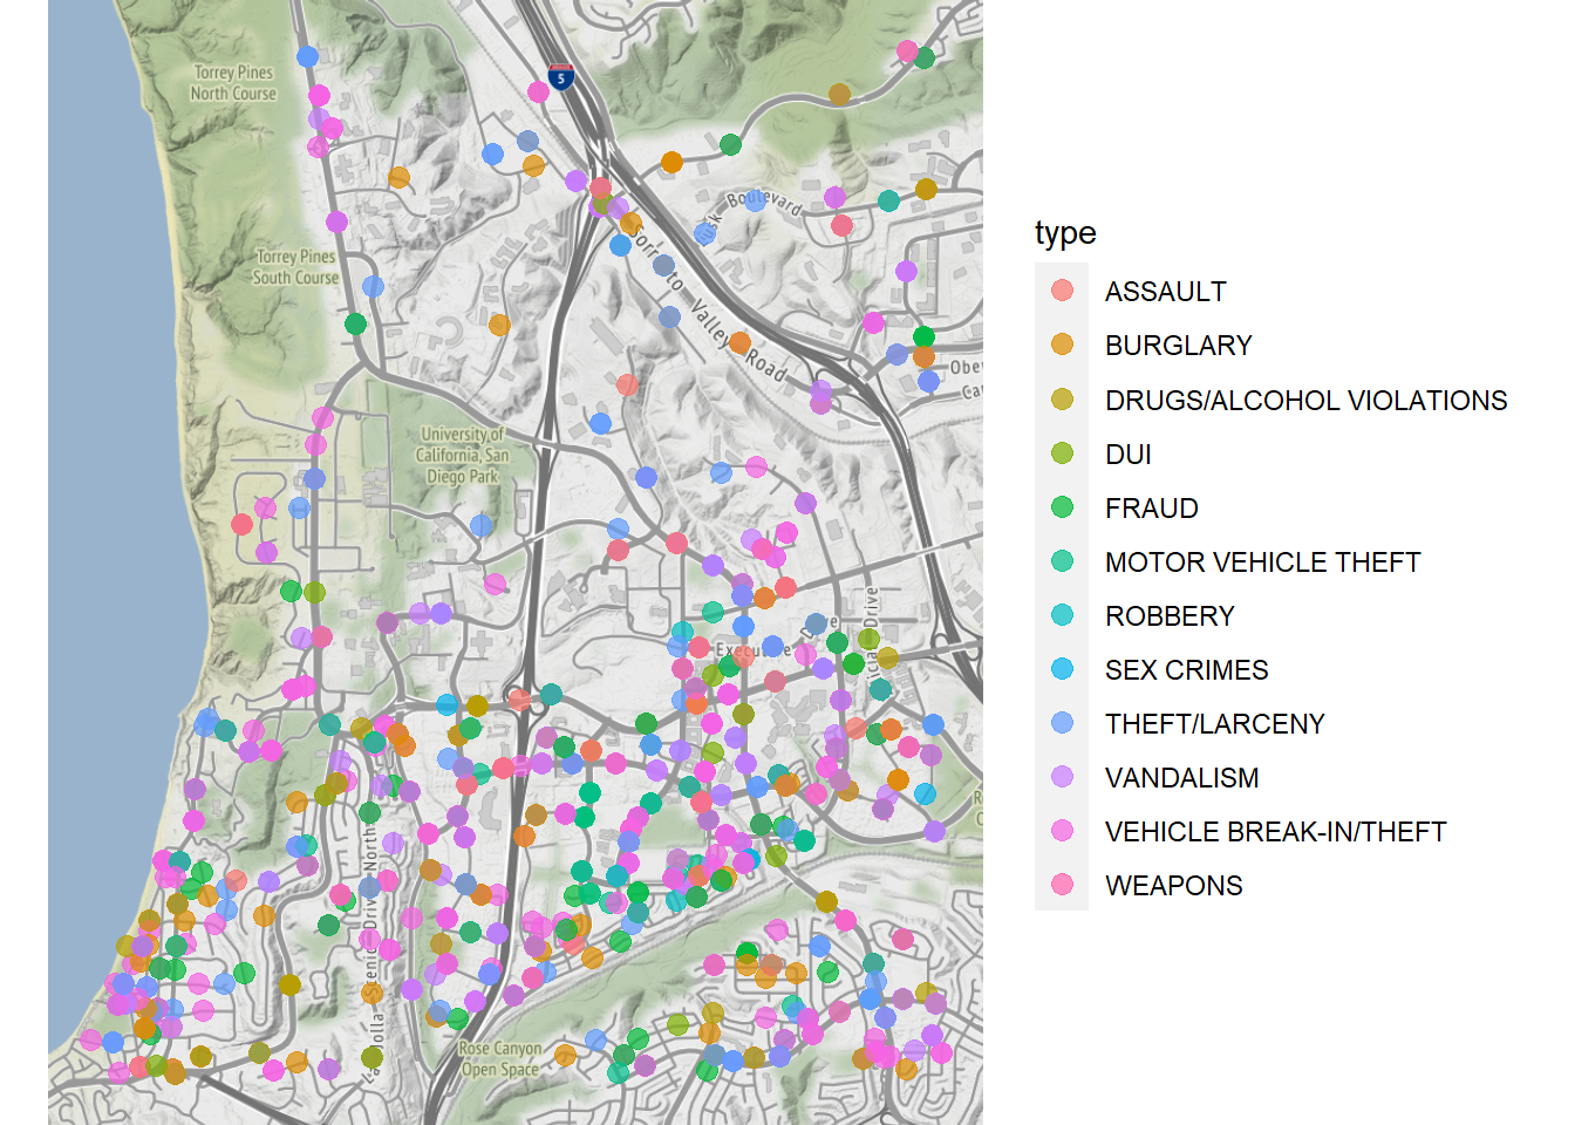Select the THEFT/LARCENY legend text

click(x=1214, y=724)
